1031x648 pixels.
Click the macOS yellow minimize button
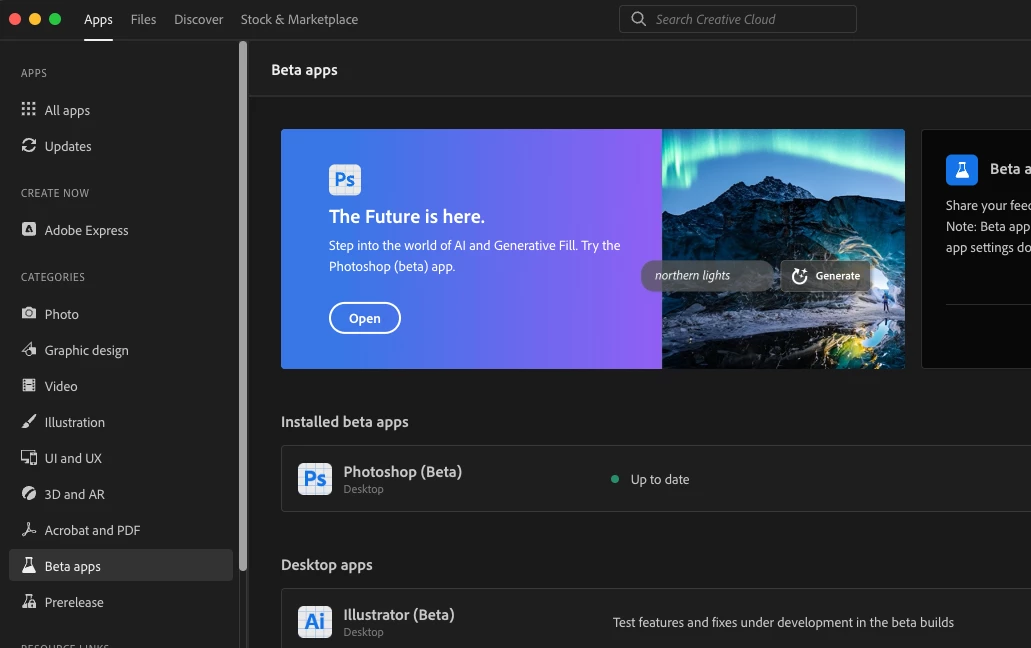[x=35, y=19]
